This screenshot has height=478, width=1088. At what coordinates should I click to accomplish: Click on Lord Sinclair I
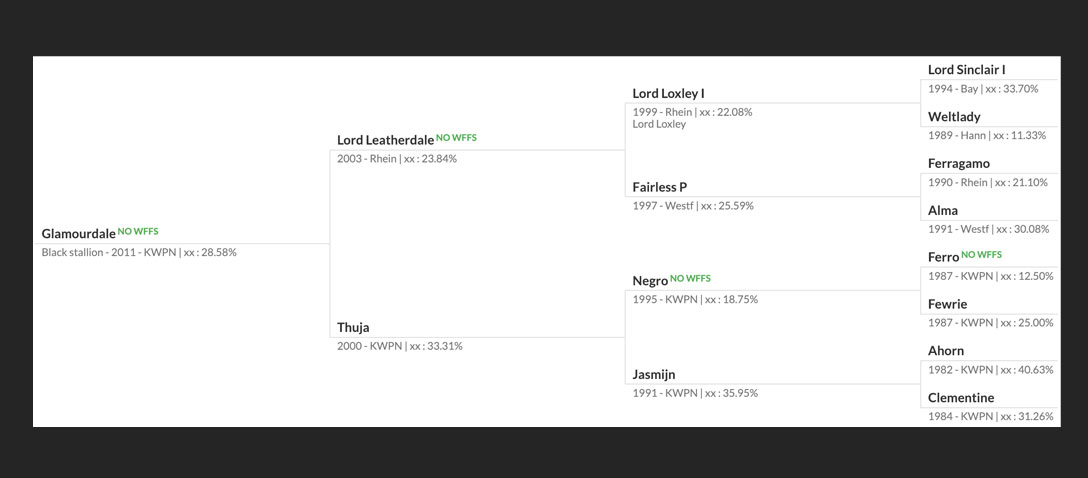tap(967, 69)
